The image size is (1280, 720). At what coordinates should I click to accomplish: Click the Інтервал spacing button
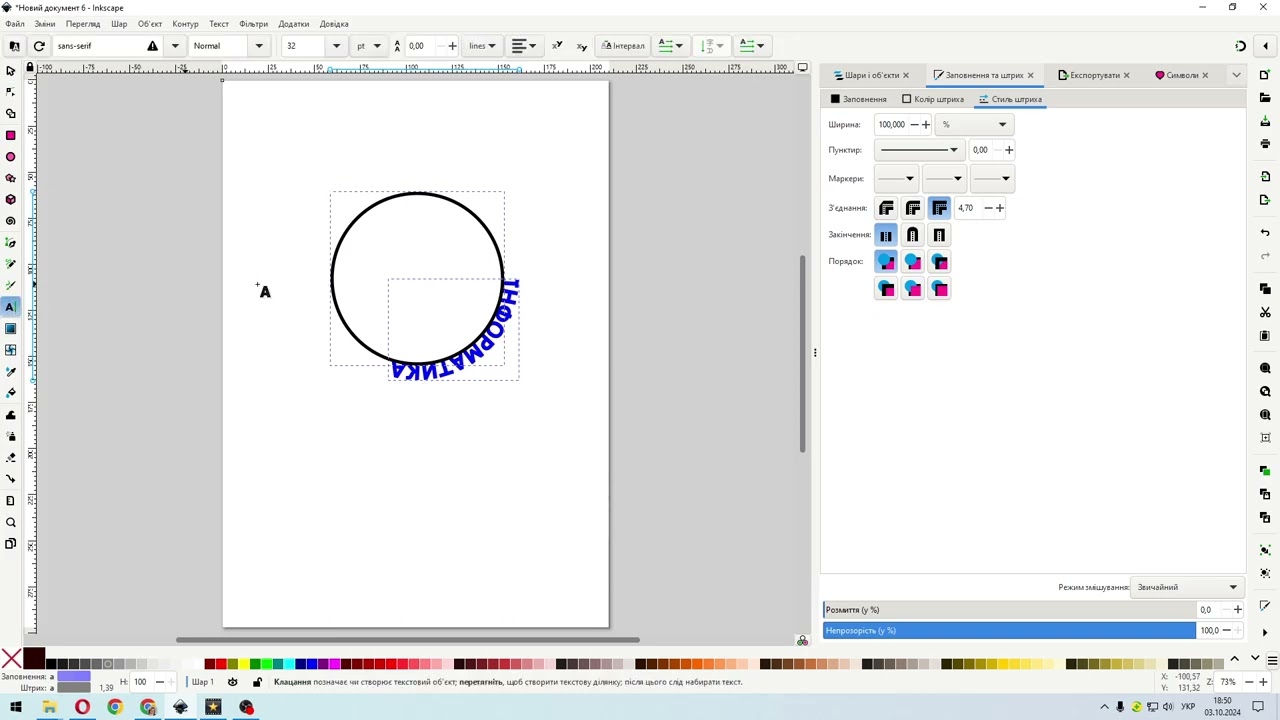[623, 46]
